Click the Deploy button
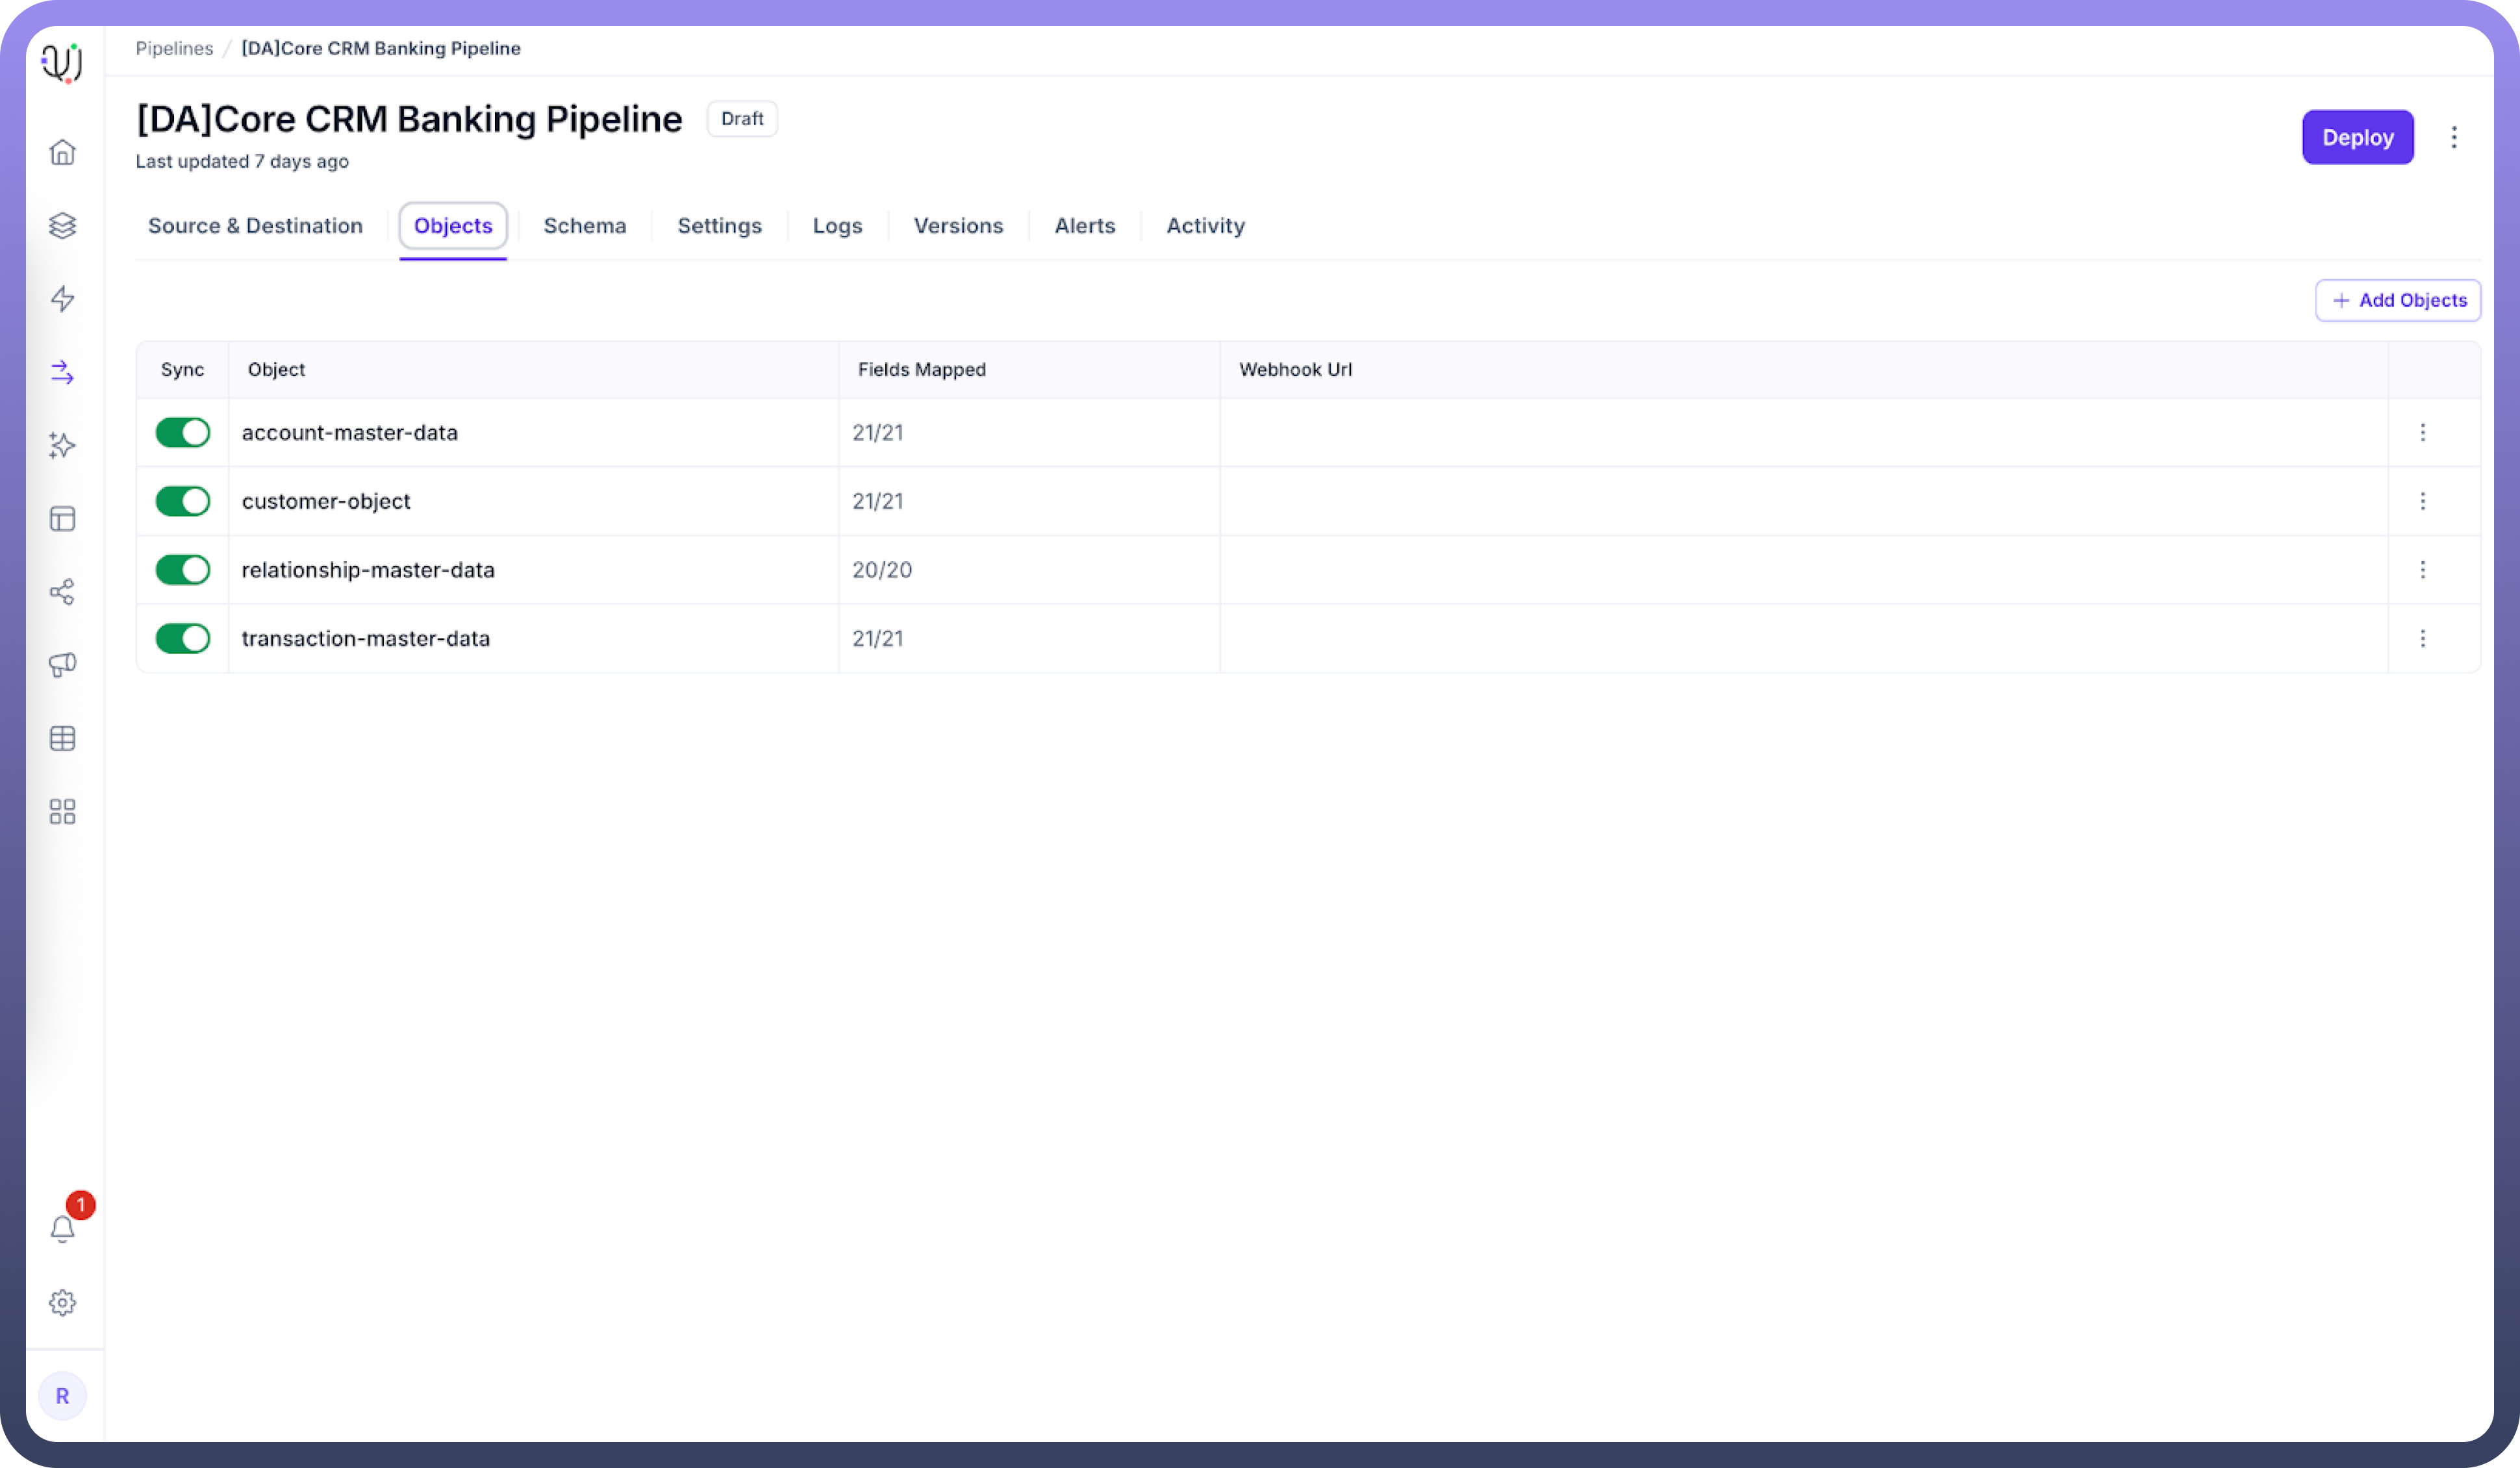This screenshot has height=1468, width=2520. (2357, 137)
